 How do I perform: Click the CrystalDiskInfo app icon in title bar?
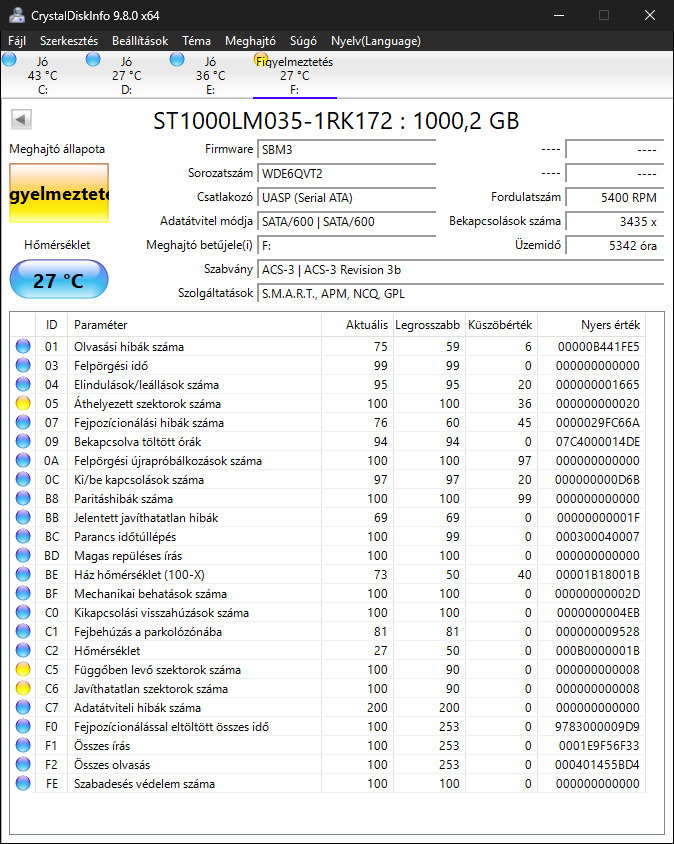tap(15, 15)
